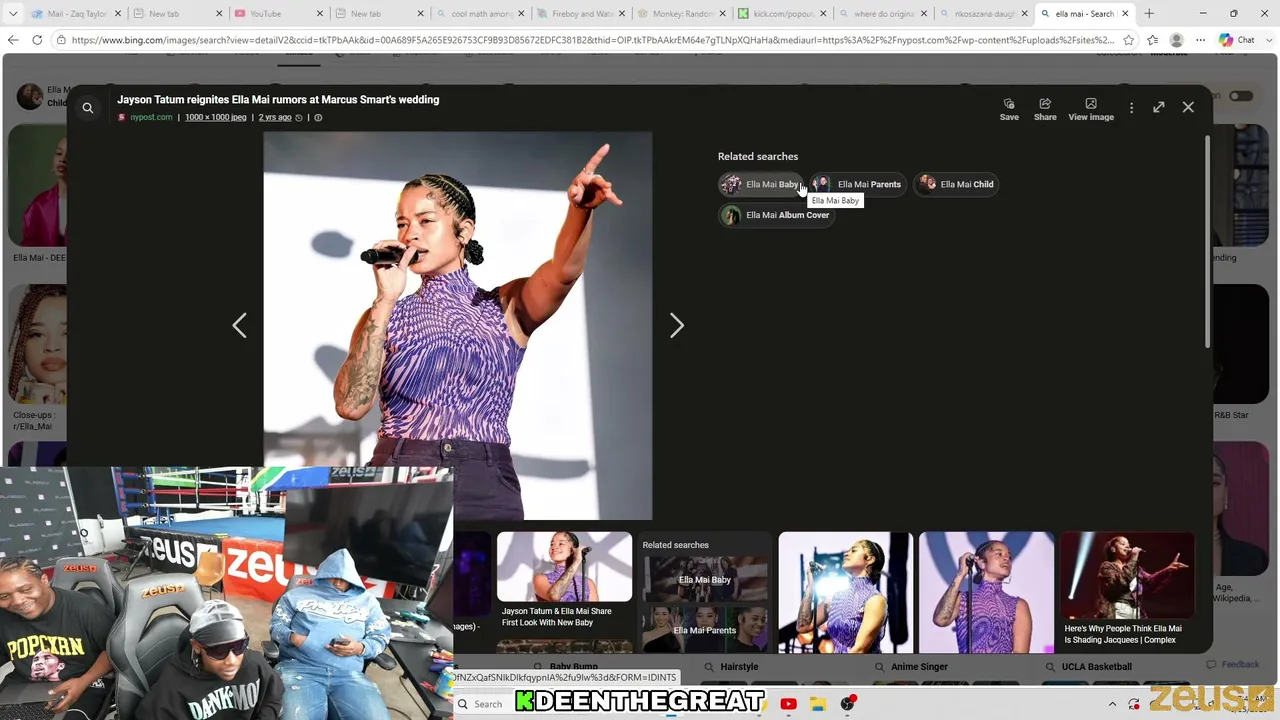Switch to the 'where do origina' tab
1280x720 pixels.
[x=883, y=14]
